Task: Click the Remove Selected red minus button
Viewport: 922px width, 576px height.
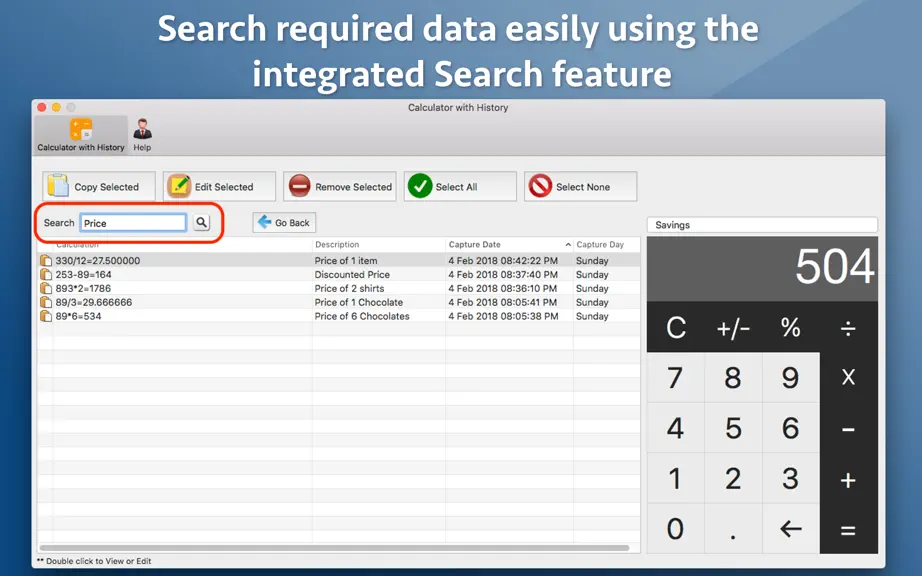Action: point(340,186)
